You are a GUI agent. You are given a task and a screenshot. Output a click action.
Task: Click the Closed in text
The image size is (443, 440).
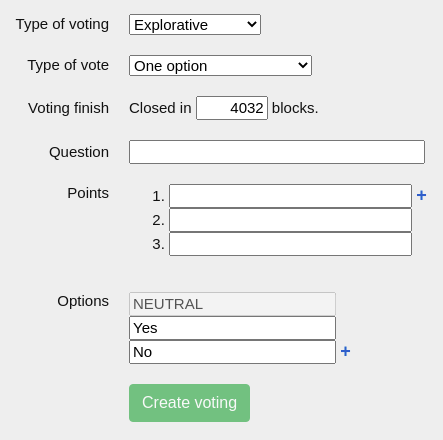[x=160, y=108]
